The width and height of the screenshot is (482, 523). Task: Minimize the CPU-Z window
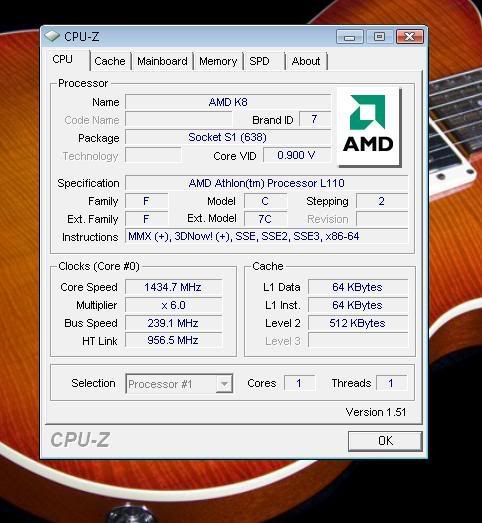[x=350, y=37]
